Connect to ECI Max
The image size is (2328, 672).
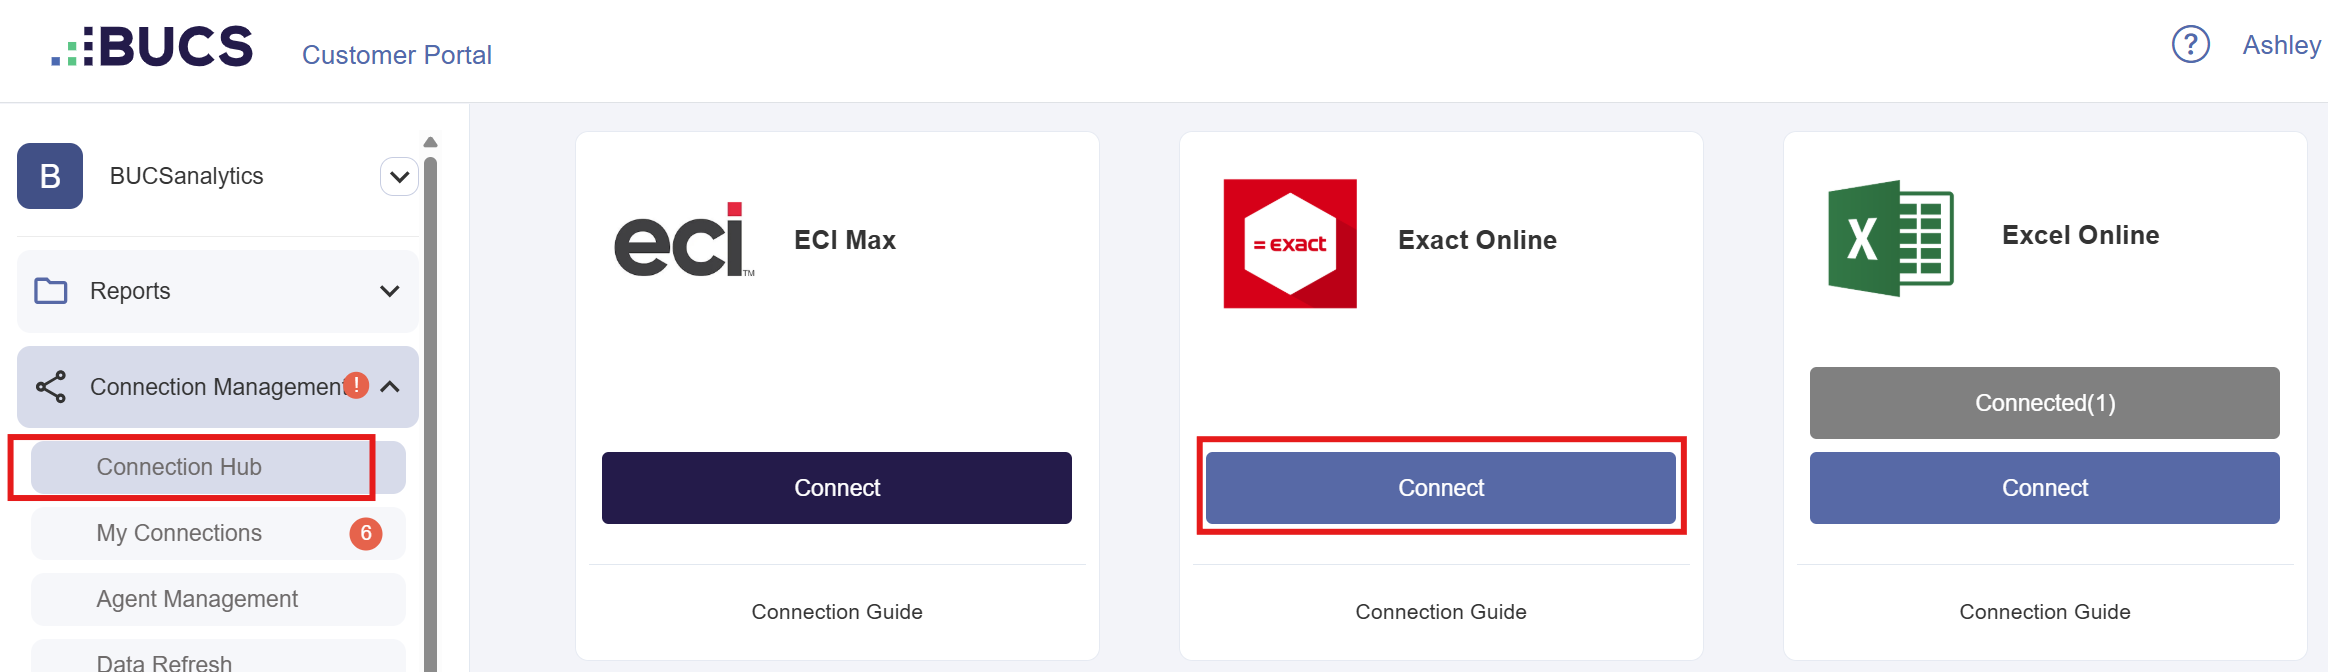click(836, 488)
